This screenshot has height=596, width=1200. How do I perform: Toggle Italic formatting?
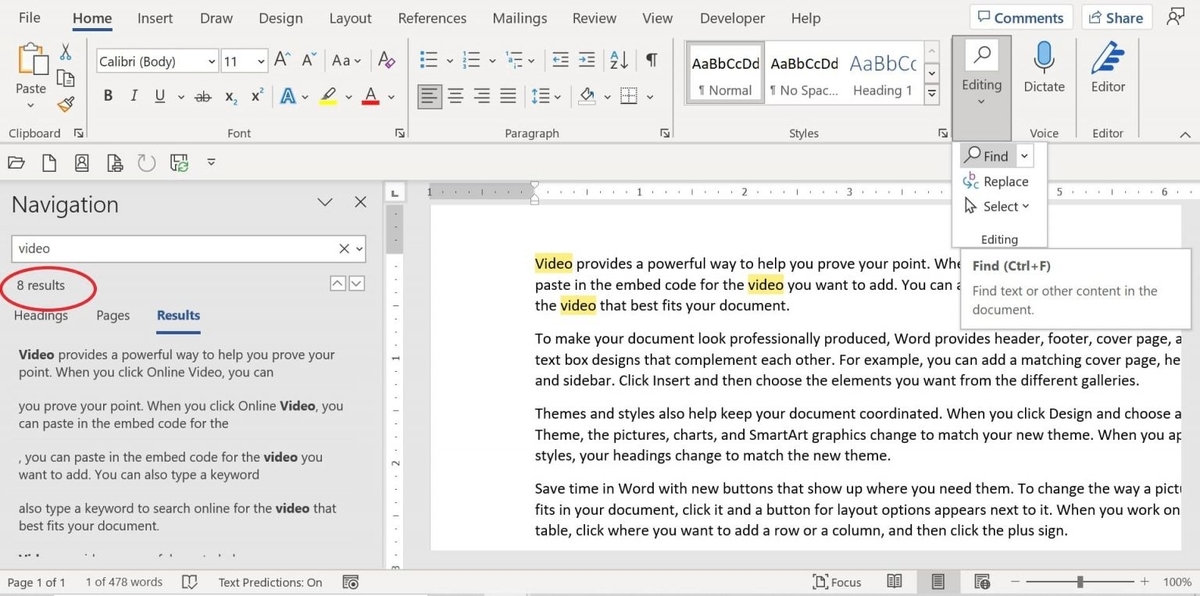pos(133,96)
